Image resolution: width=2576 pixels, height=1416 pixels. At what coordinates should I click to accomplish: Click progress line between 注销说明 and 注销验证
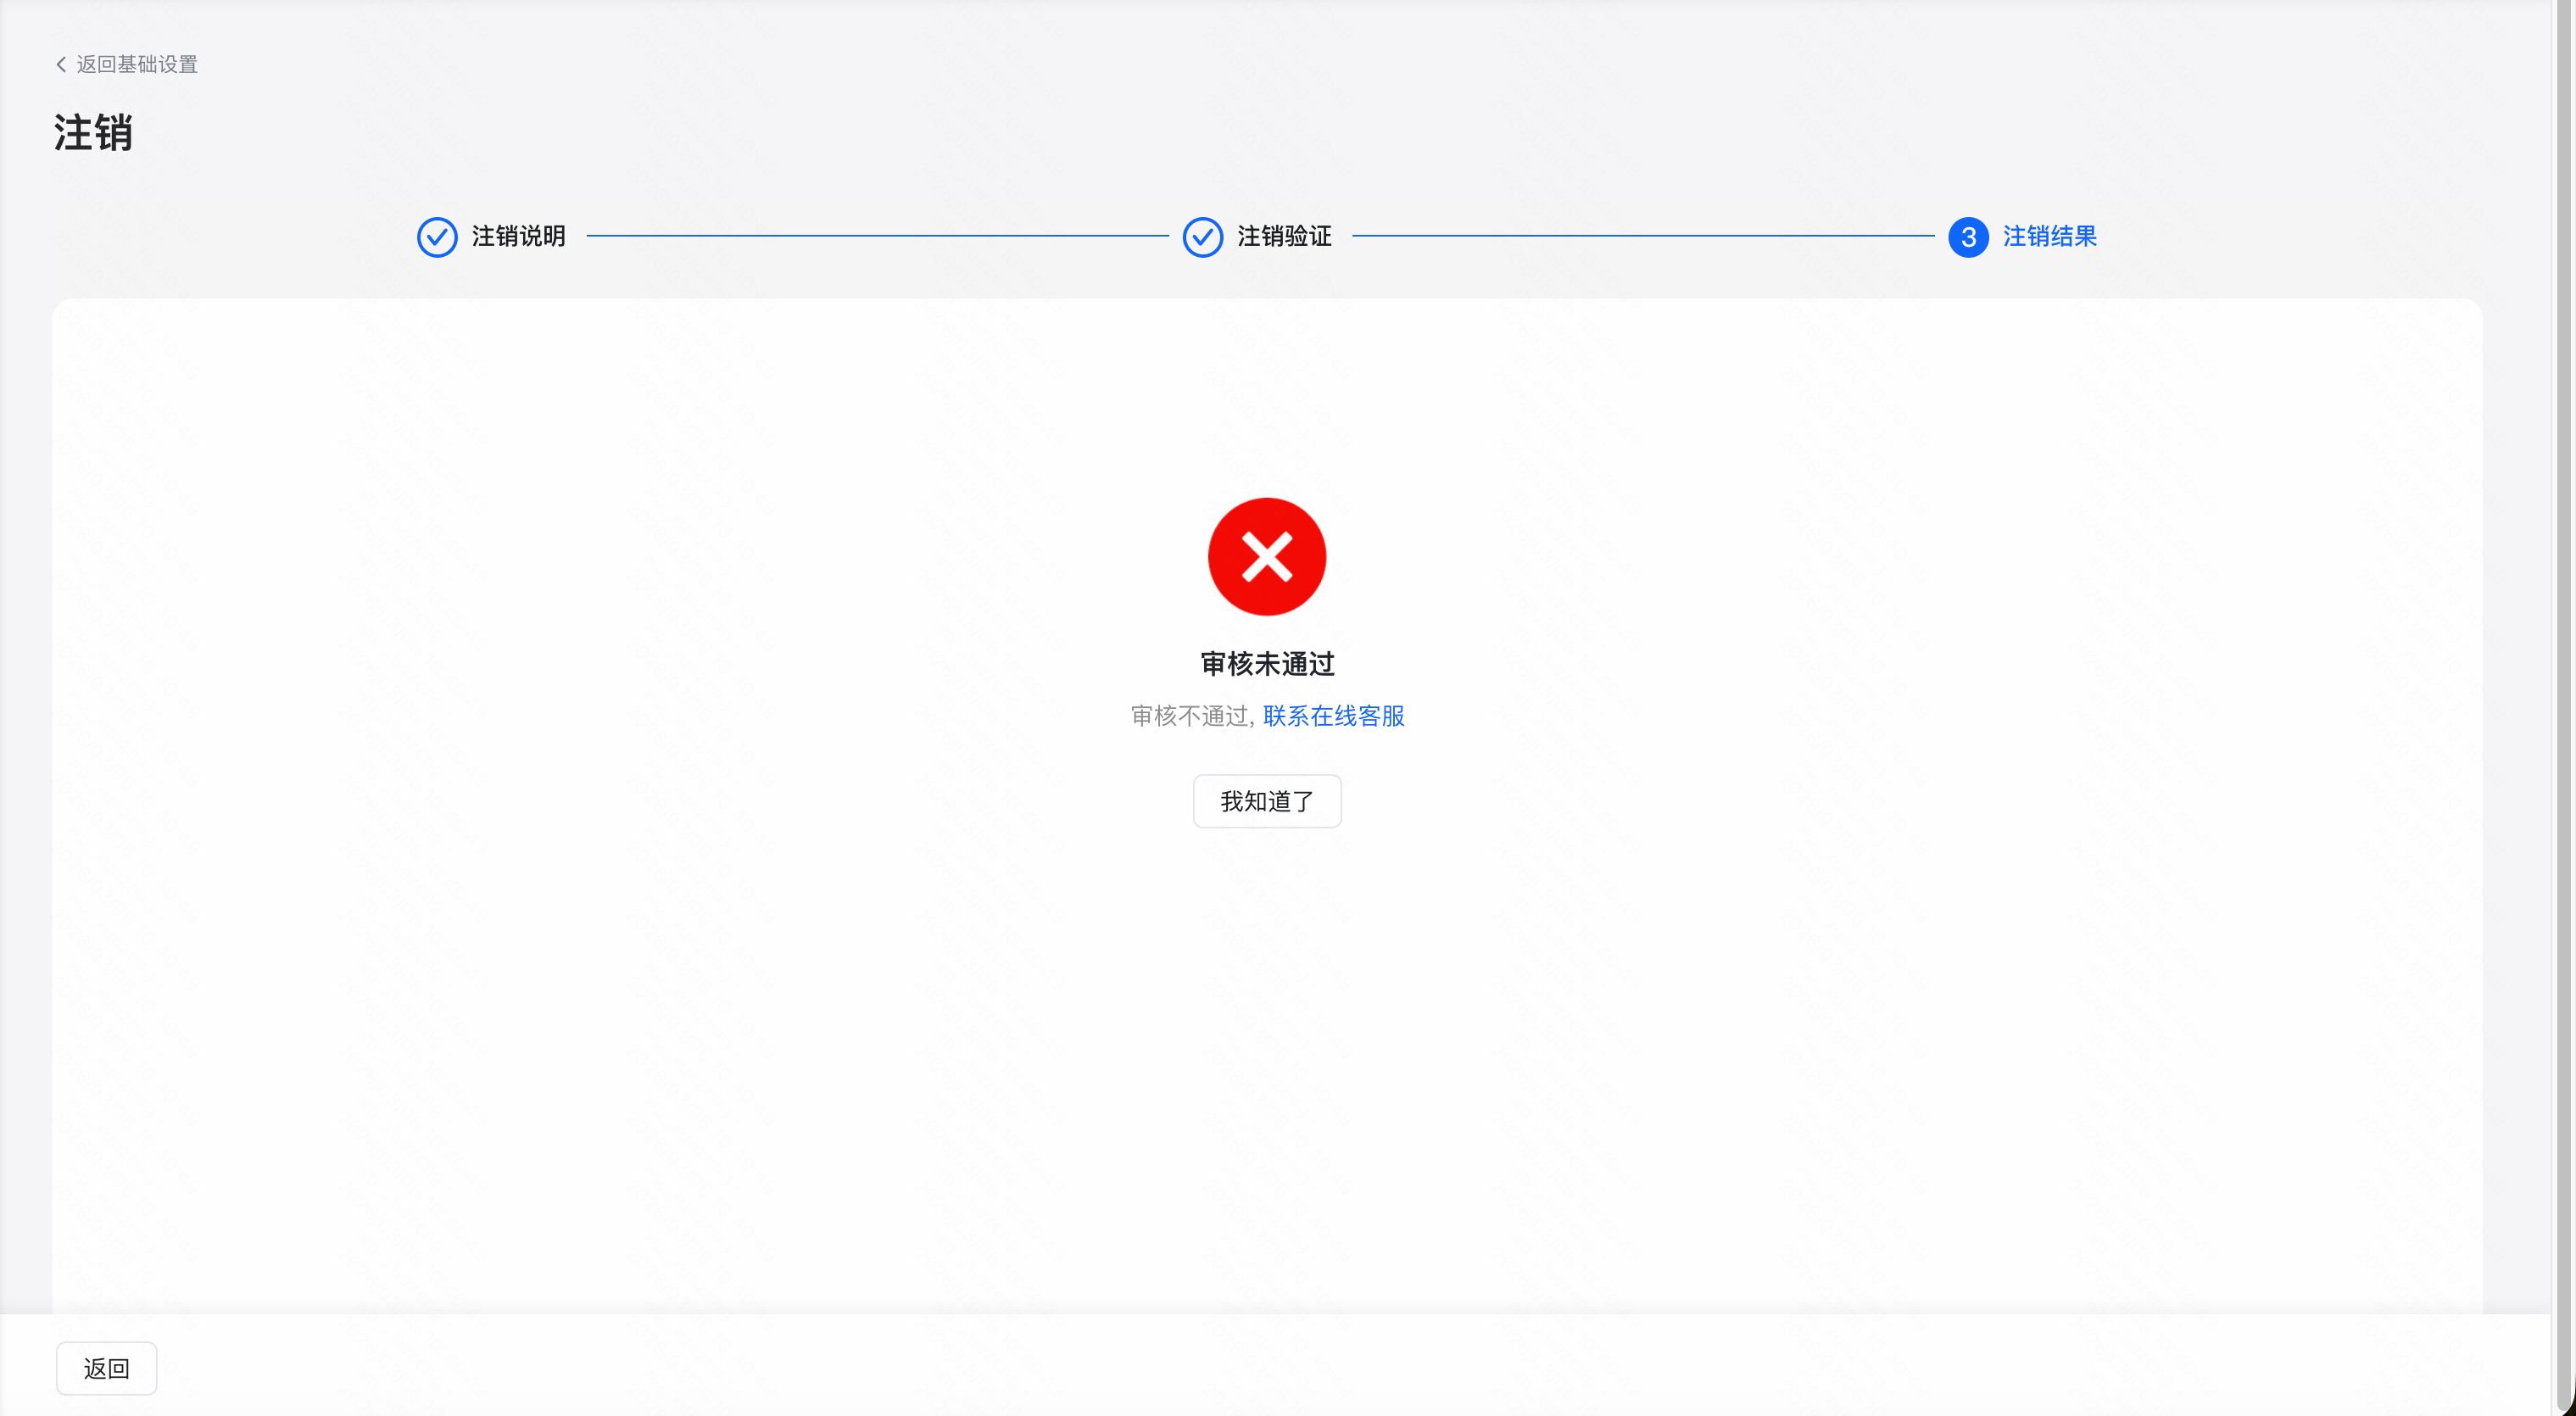[877, 236]
